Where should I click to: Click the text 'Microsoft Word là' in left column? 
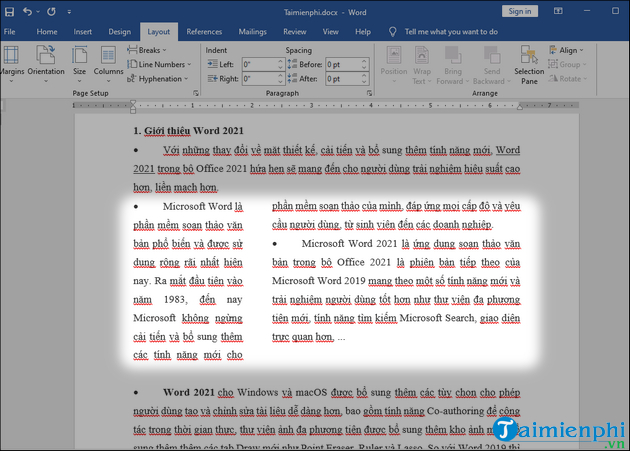point(202,206)
